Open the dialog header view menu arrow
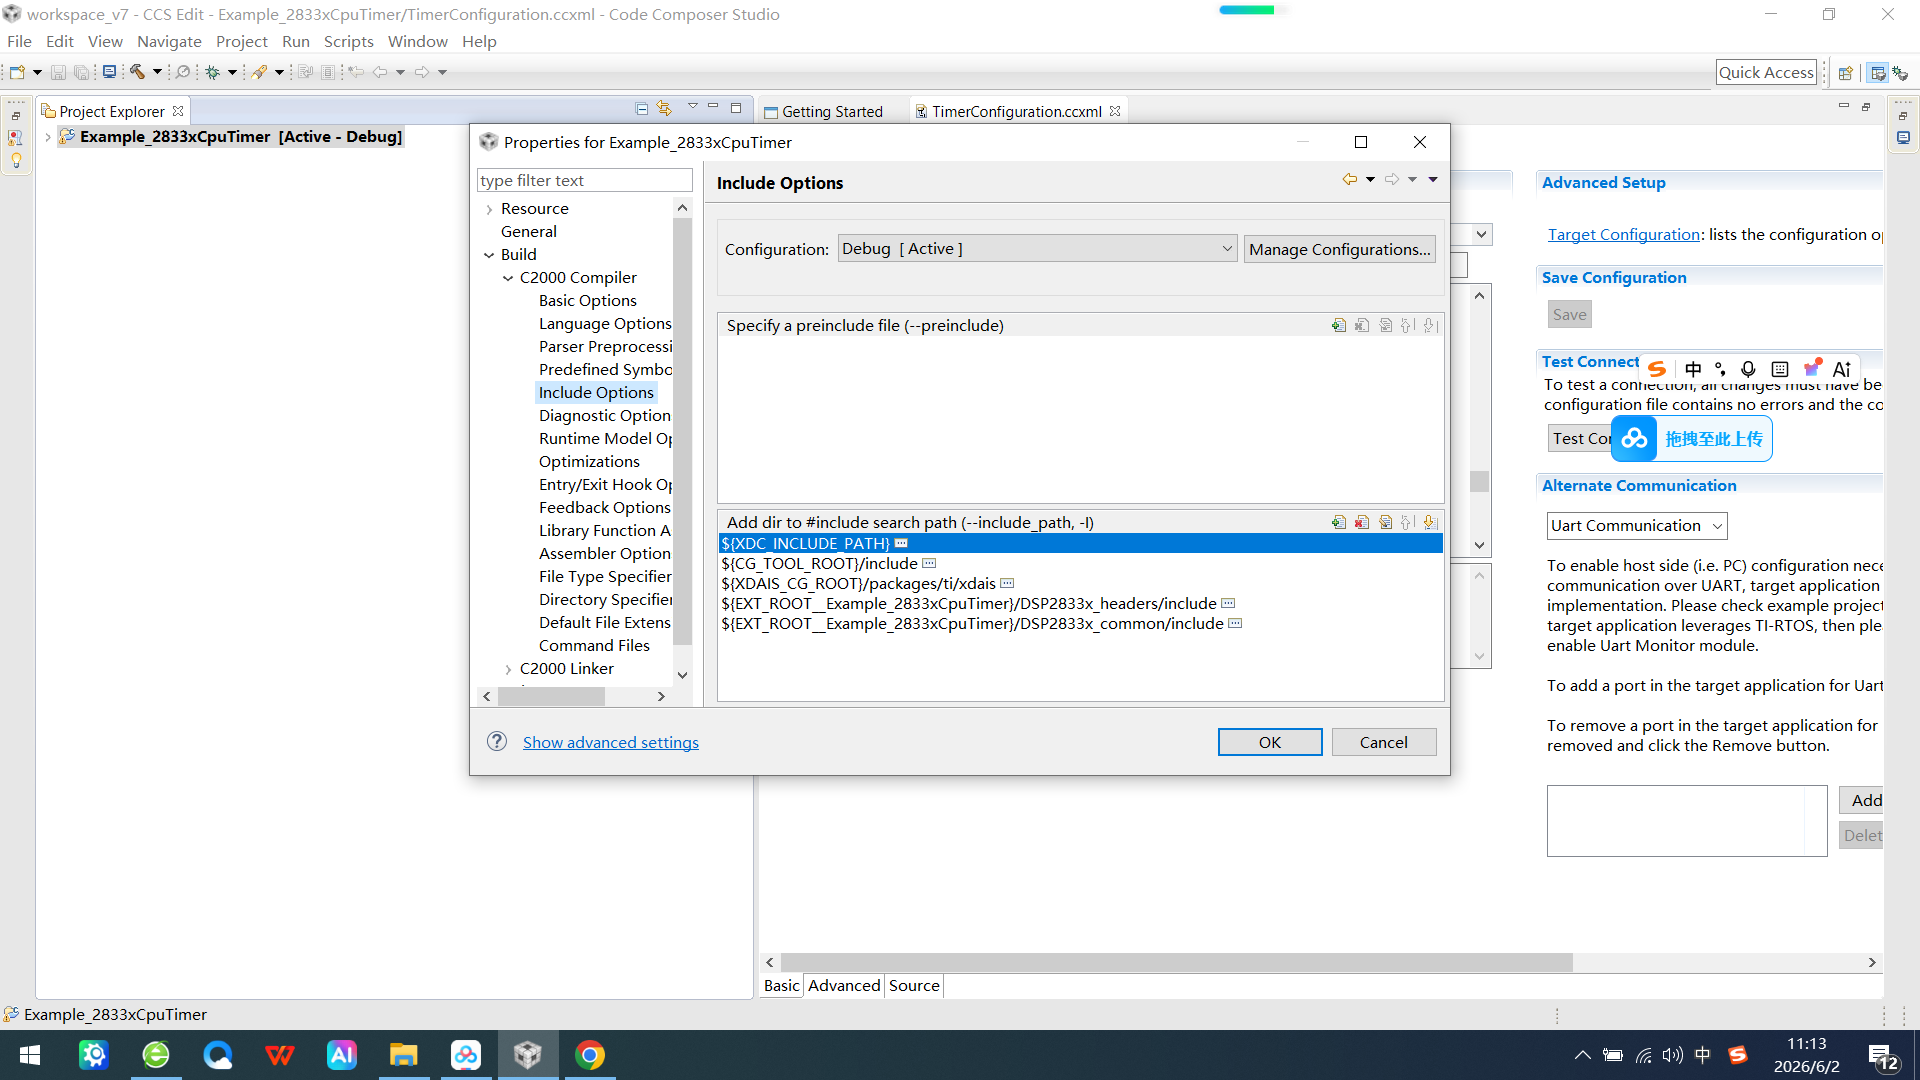The width and height of the screenshot is (1920, 1080). coord(1433,179)
